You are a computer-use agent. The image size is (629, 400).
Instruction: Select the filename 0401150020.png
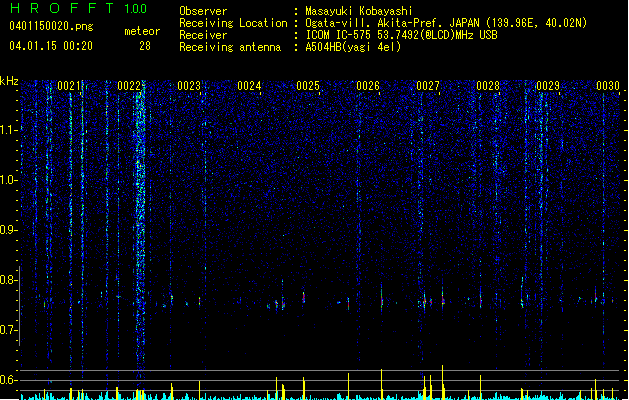[x=51, y=27]
